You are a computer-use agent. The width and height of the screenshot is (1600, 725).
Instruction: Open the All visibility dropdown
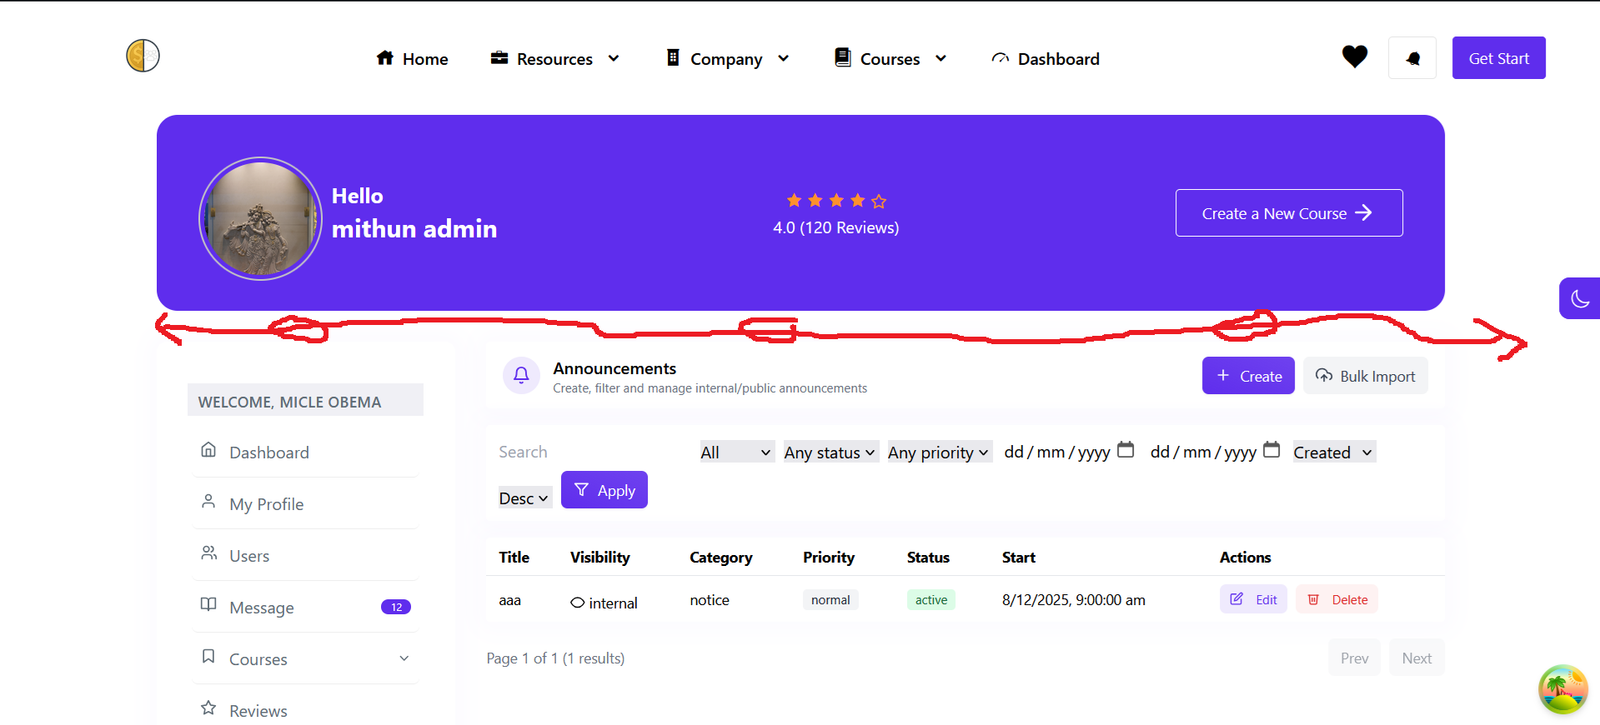coord(736,452)
